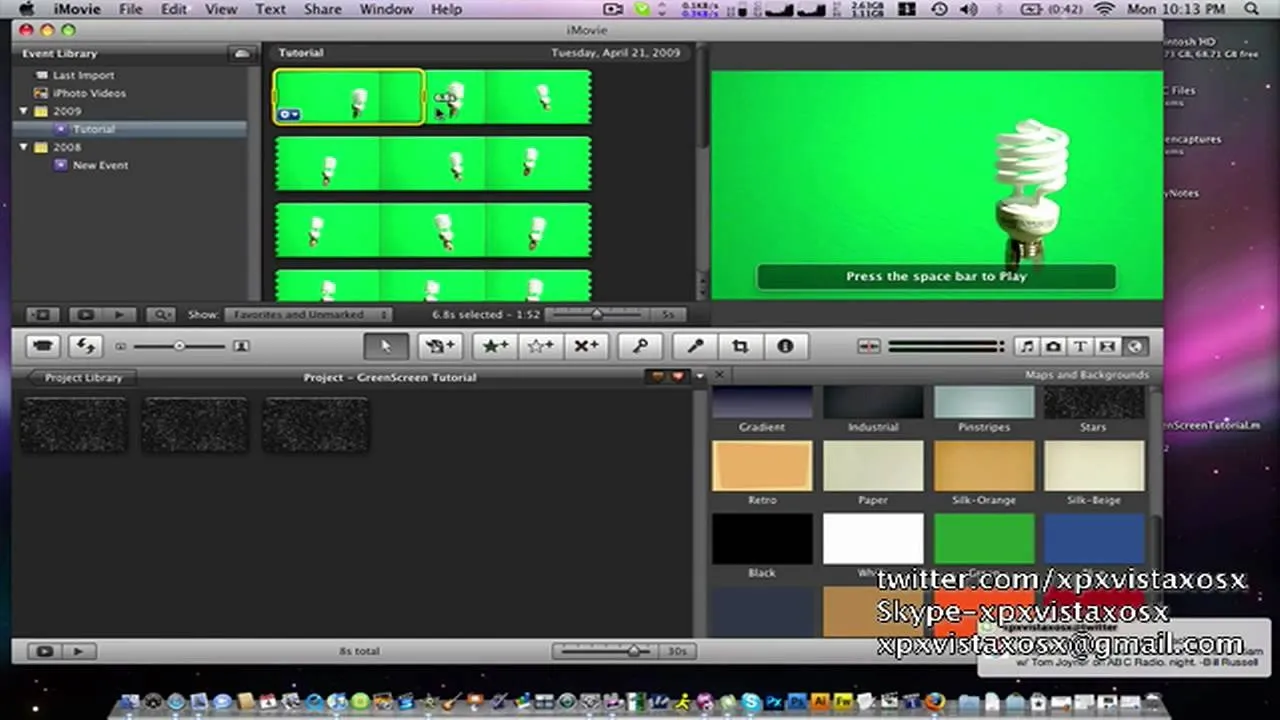The height and width of the screenshot is (720, 1280).
Task: Choose the Black background swatch
Action: point(762,540)
